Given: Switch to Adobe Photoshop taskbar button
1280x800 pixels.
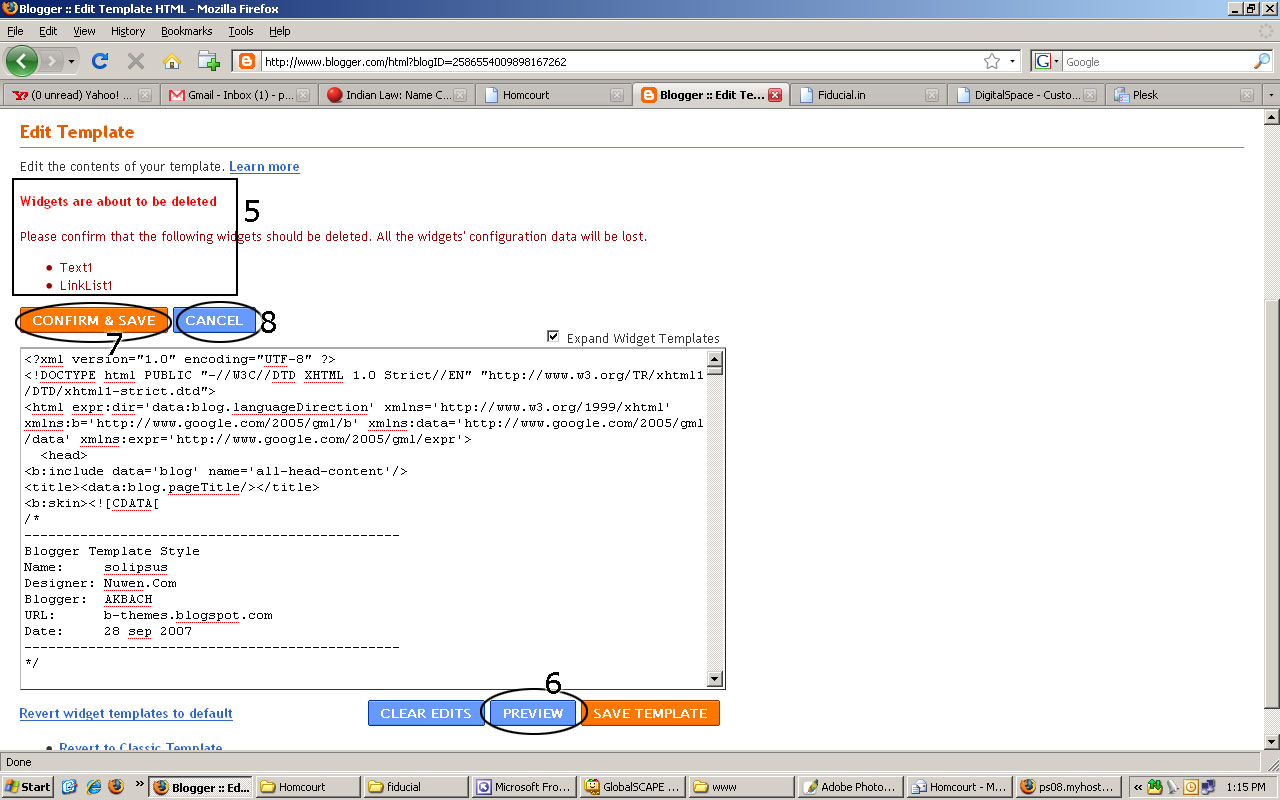Looking at the screenshot, I should click(x=848, y=786).
